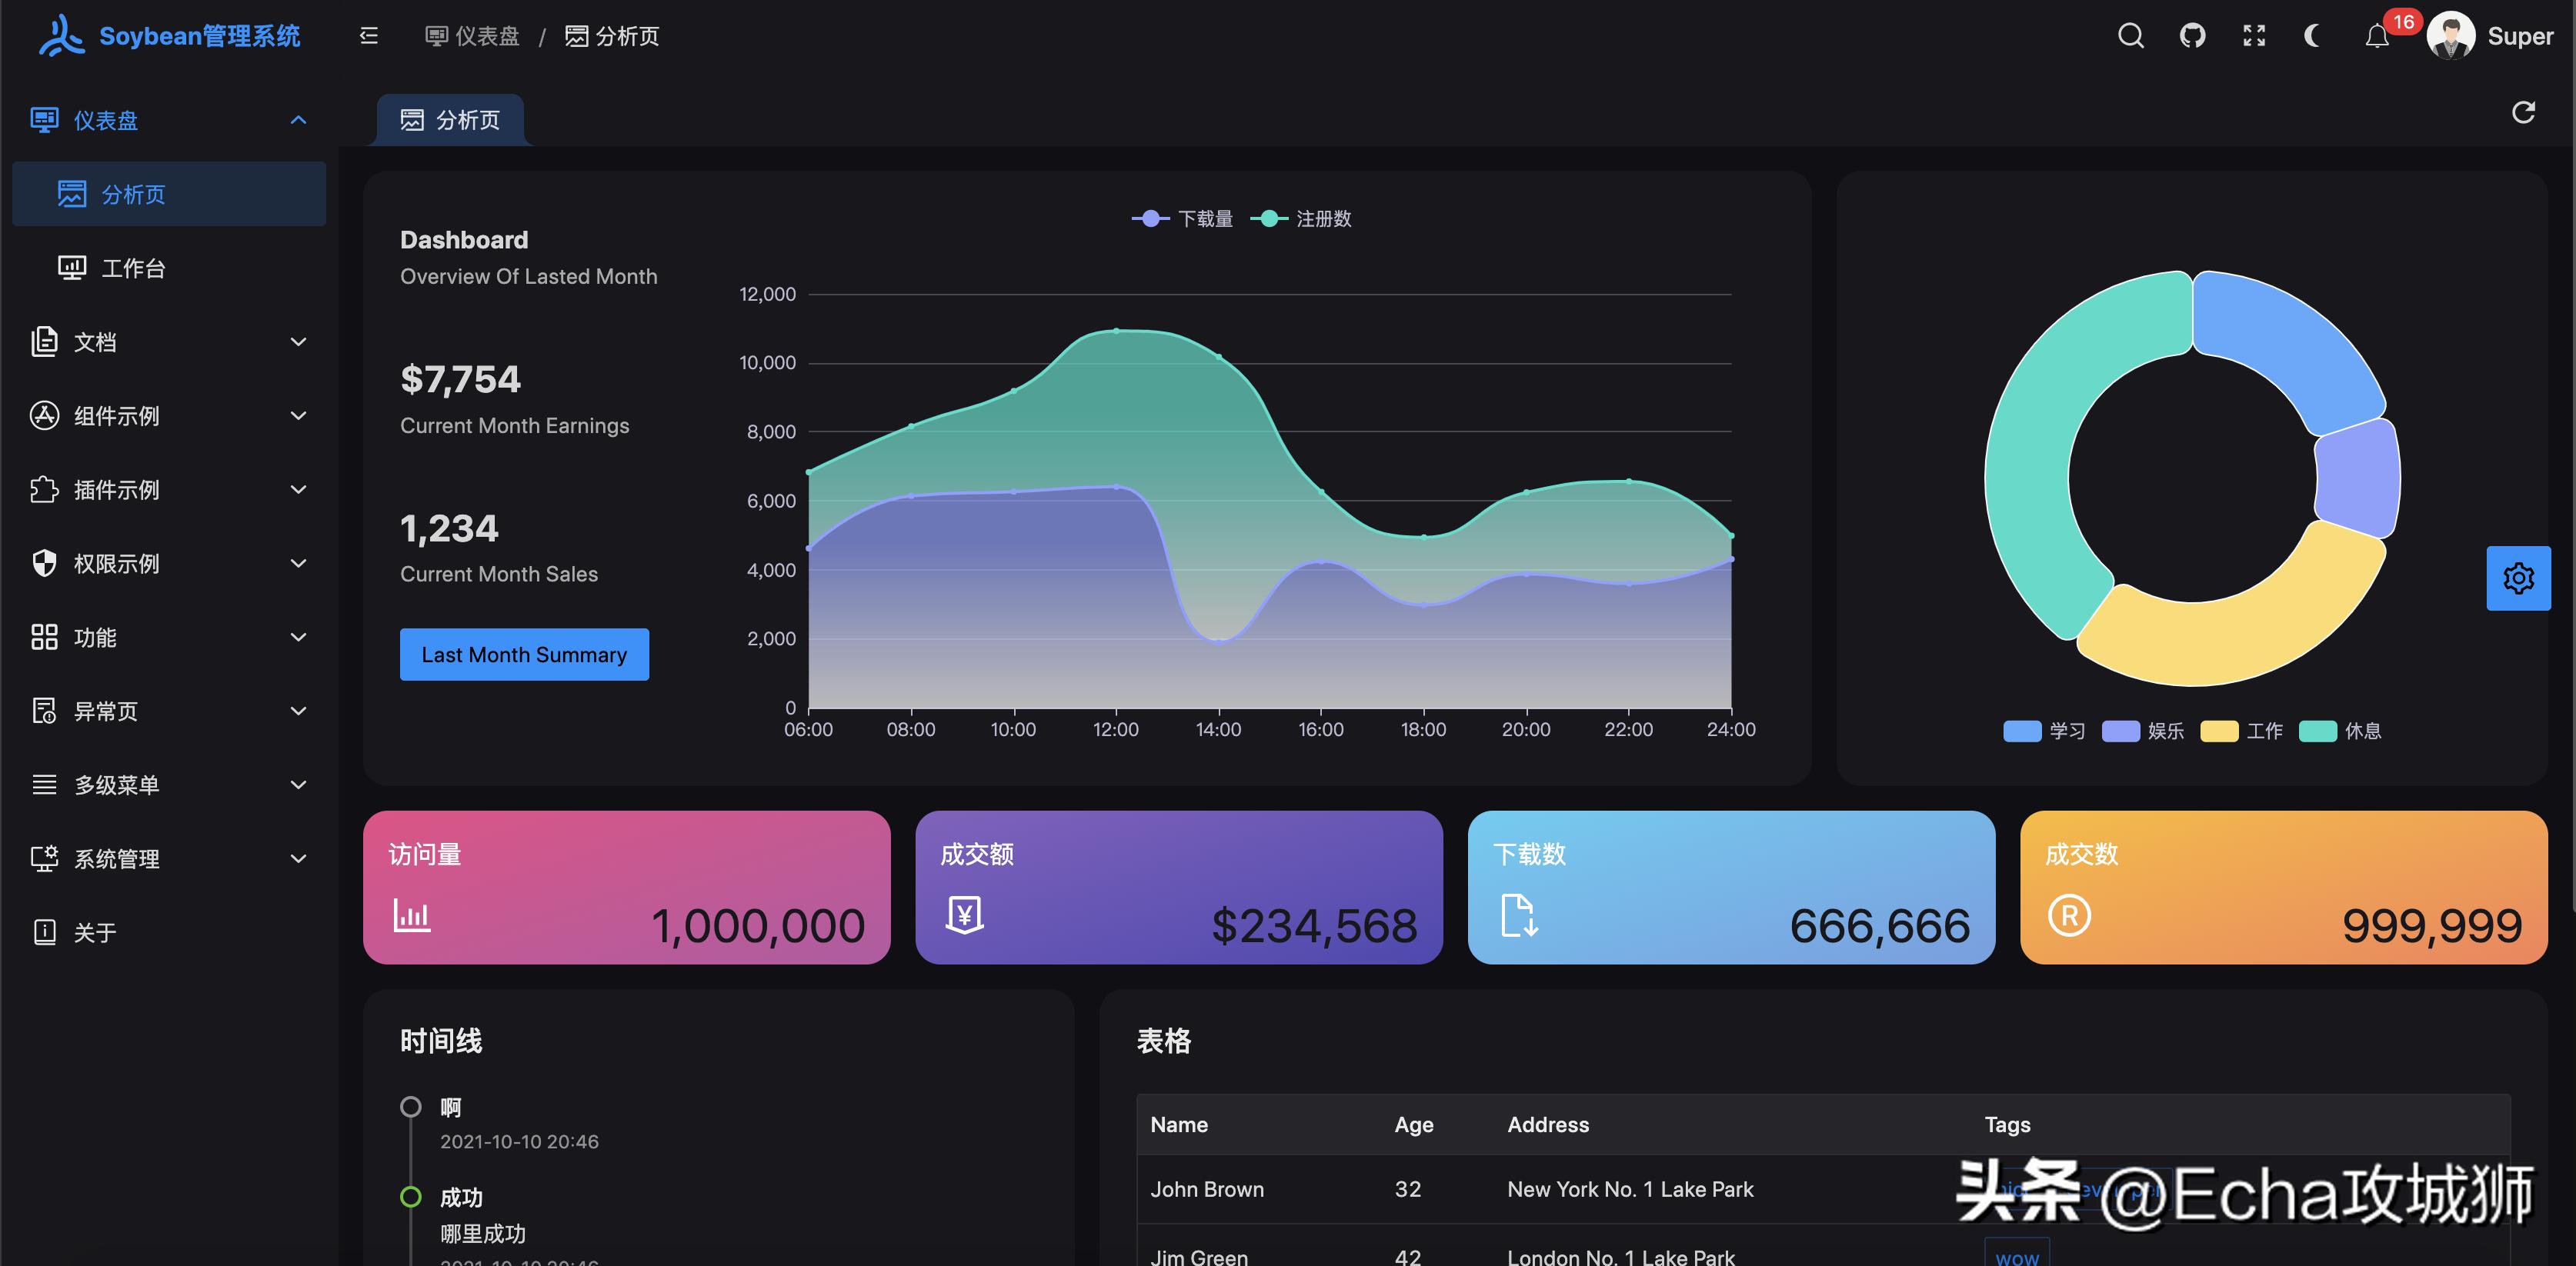
Task: Open theme settings gear button
Action: point(2518,578)
